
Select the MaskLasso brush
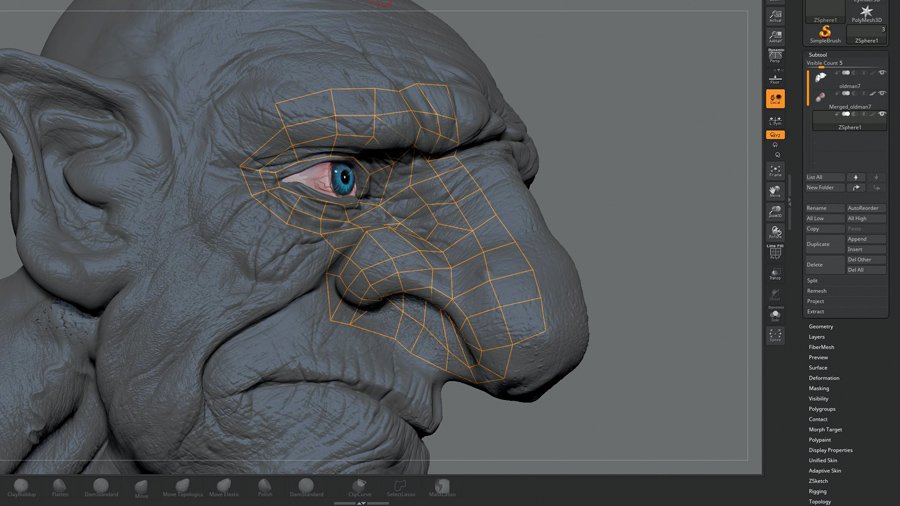(442, 488)
